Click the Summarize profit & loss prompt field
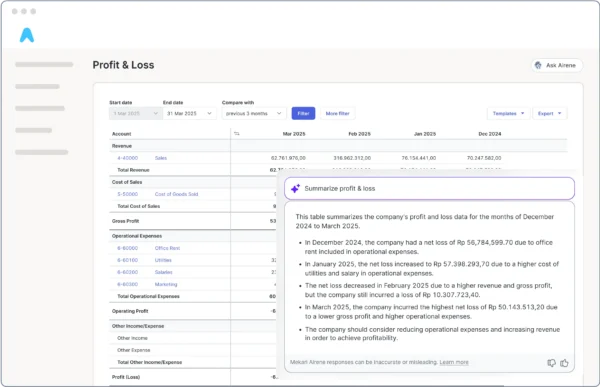Screen dimensions: 600x387 point(429,188)
